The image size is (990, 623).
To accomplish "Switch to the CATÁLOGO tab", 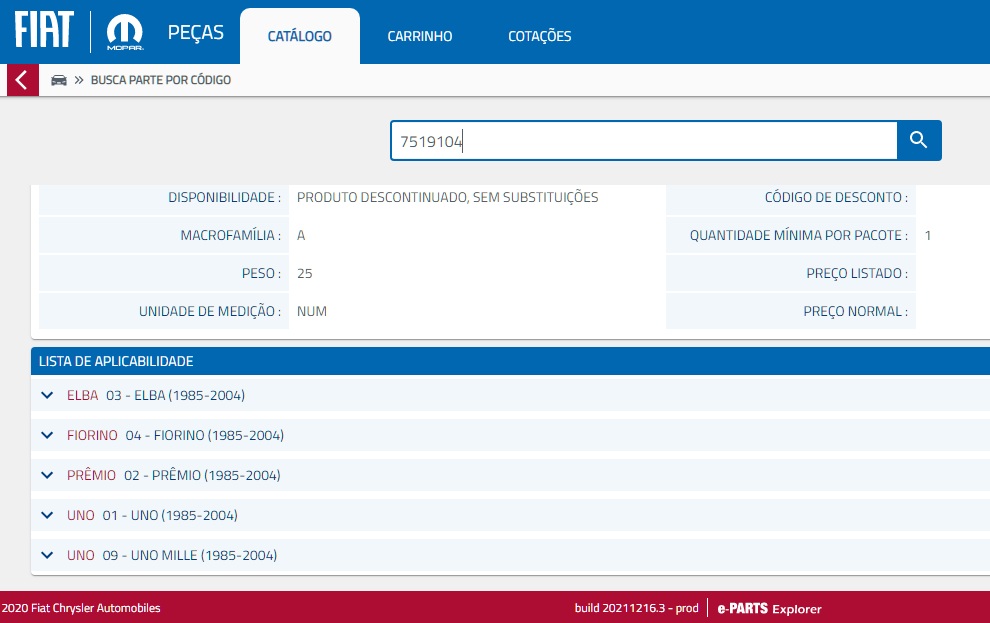I will pos(300,36).
